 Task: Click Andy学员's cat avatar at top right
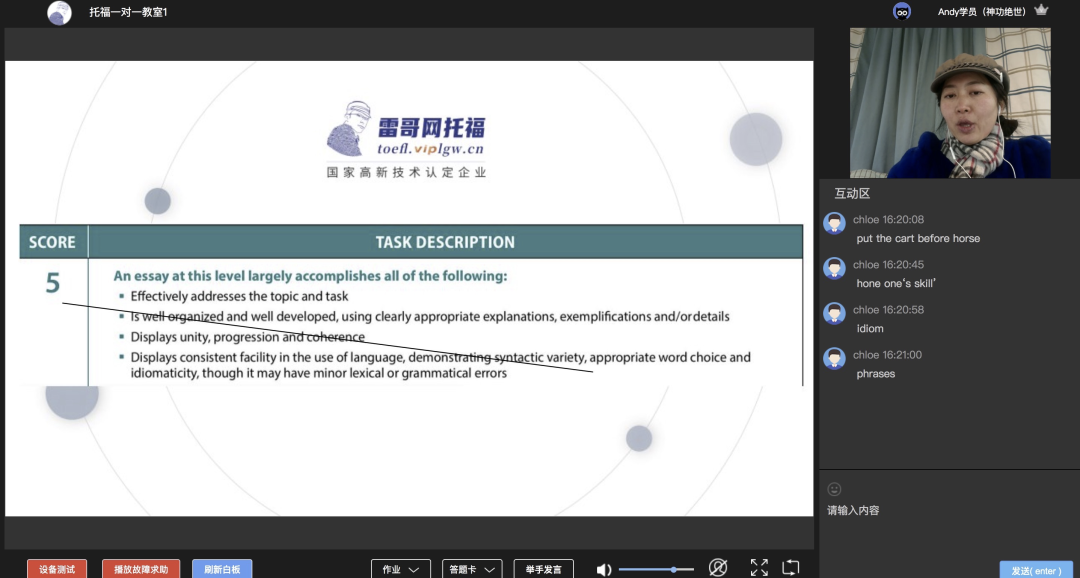(x=903, y=12)
